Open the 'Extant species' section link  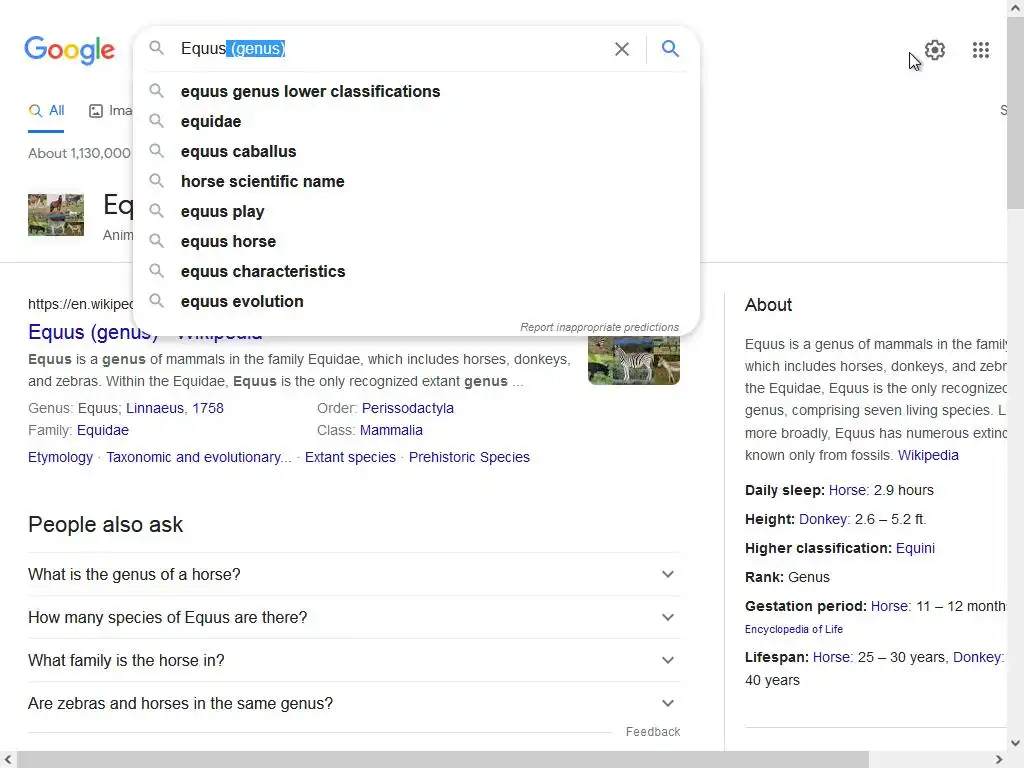pos(350,457)
